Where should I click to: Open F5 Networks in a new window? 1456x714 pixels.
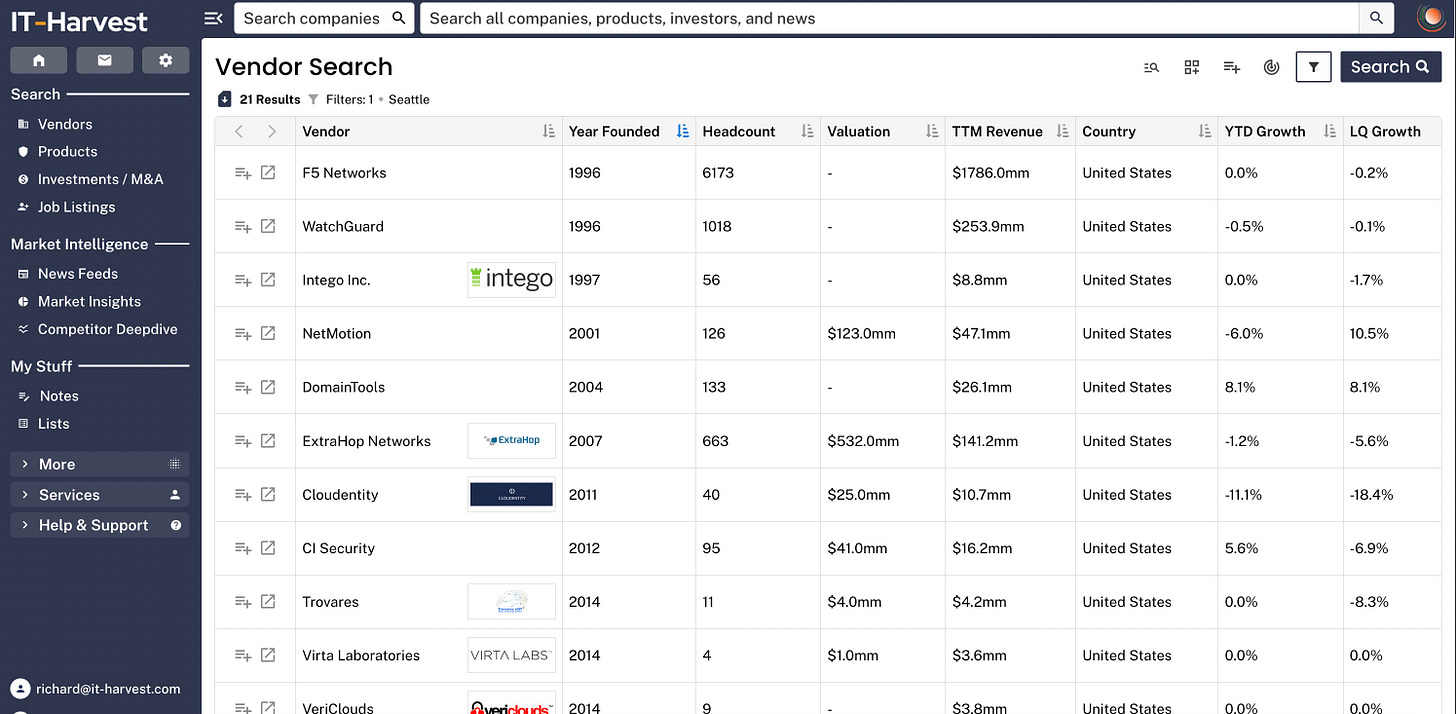pyautogui.click(x=268, y=172)
